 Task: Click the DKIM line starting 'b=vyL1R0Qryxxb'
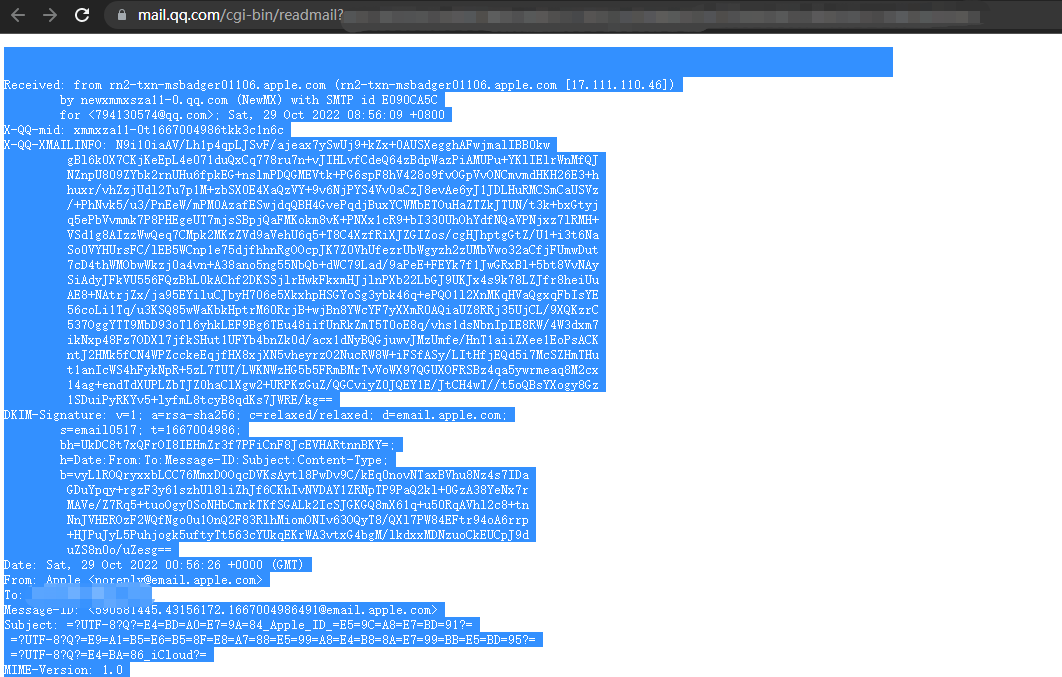(295, 475)
